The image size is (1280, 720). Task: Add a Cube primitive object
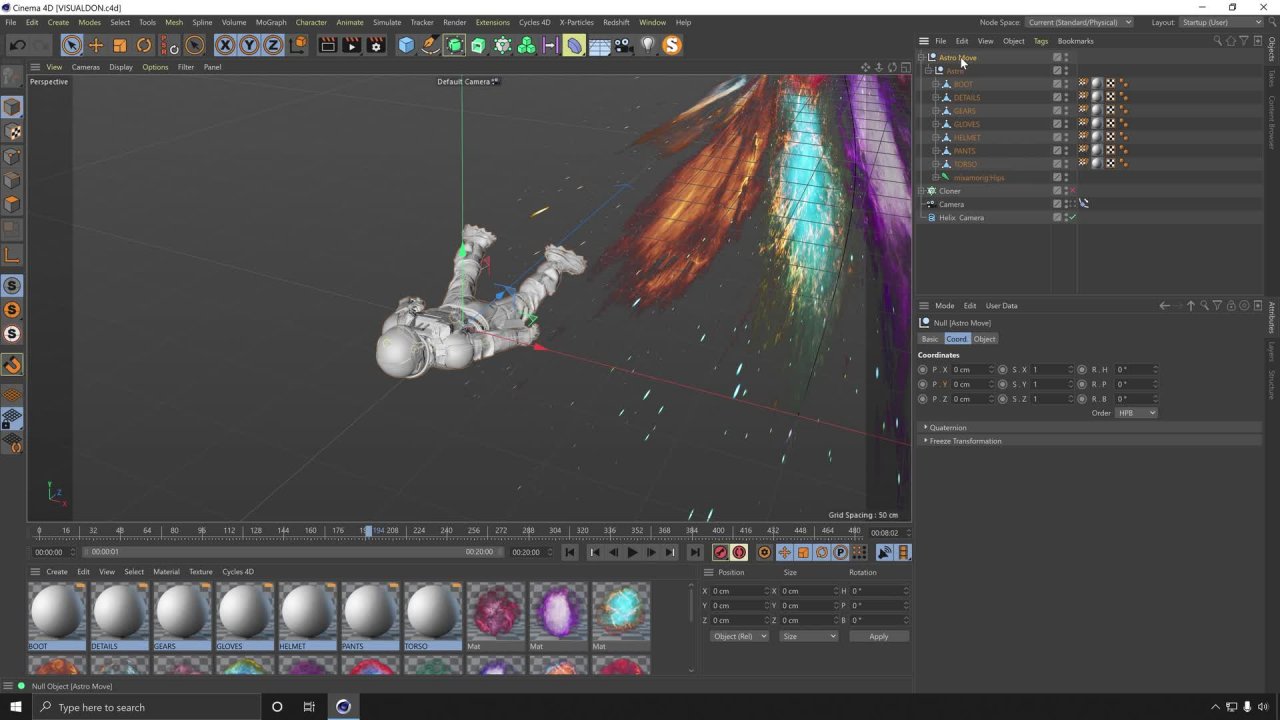406,45
